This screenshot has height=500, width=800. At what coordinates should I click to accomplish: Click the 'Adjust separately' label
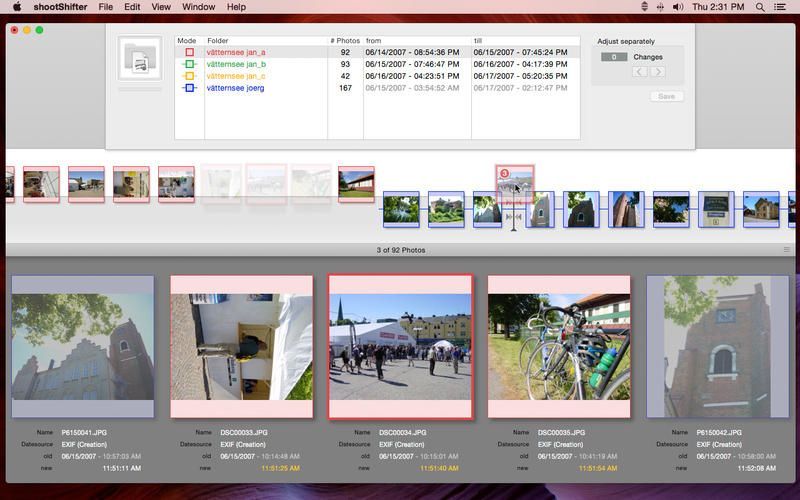(626, 41)
